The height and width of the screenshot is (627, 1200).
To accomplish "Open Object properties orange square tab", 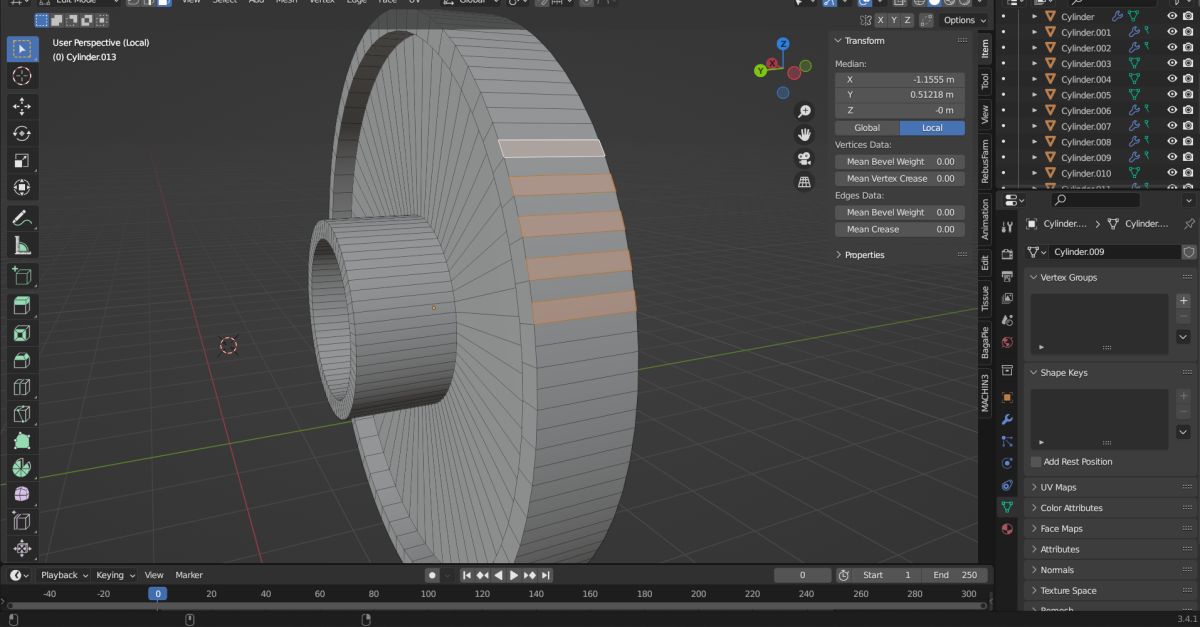I will tap(1007, 397).
